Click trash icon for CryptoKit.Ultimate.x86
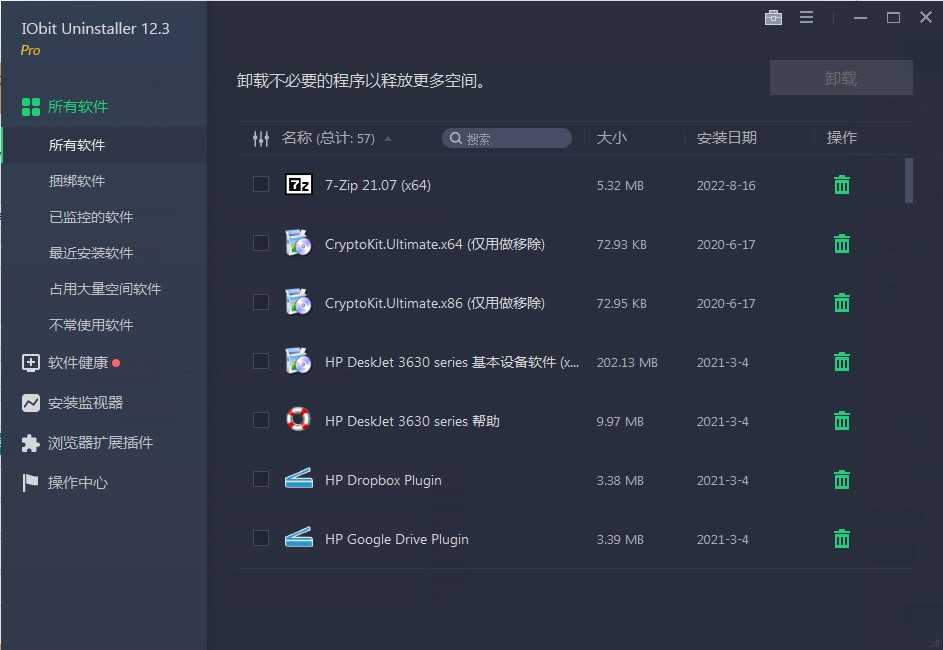The width and height of the screenshot is (943, 650). point(842,302)
